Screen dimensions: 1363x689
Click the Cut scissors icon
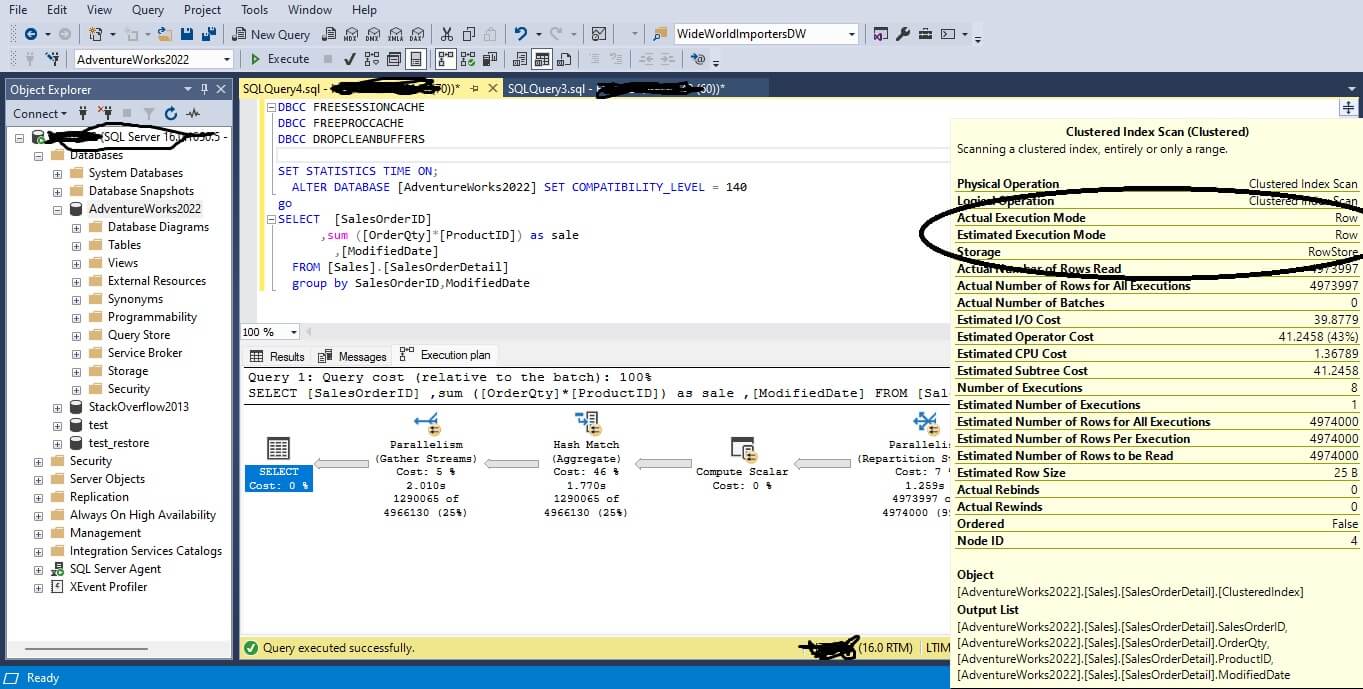pos(446,34)
